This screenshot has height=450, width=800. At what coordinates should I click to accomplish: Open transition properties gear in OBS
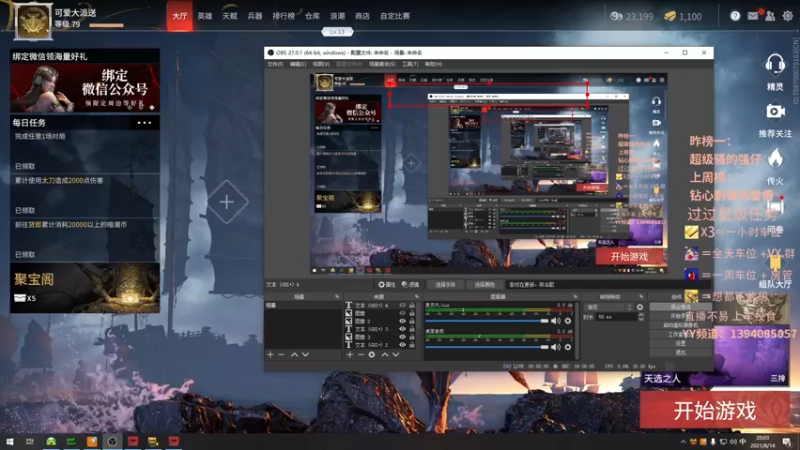tap(640, 307)
